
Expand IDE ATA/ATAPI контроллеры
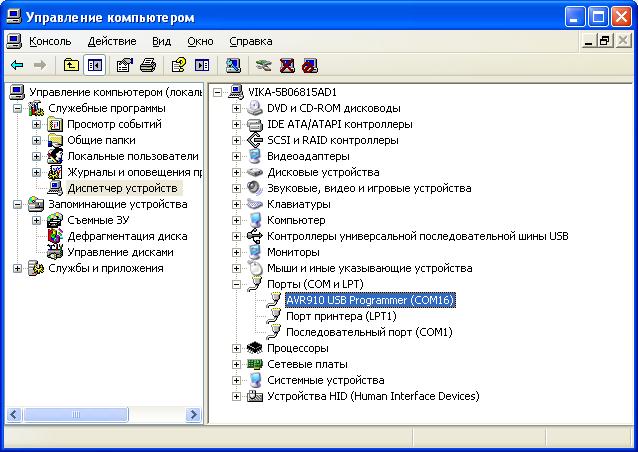[x=236, y=124]
